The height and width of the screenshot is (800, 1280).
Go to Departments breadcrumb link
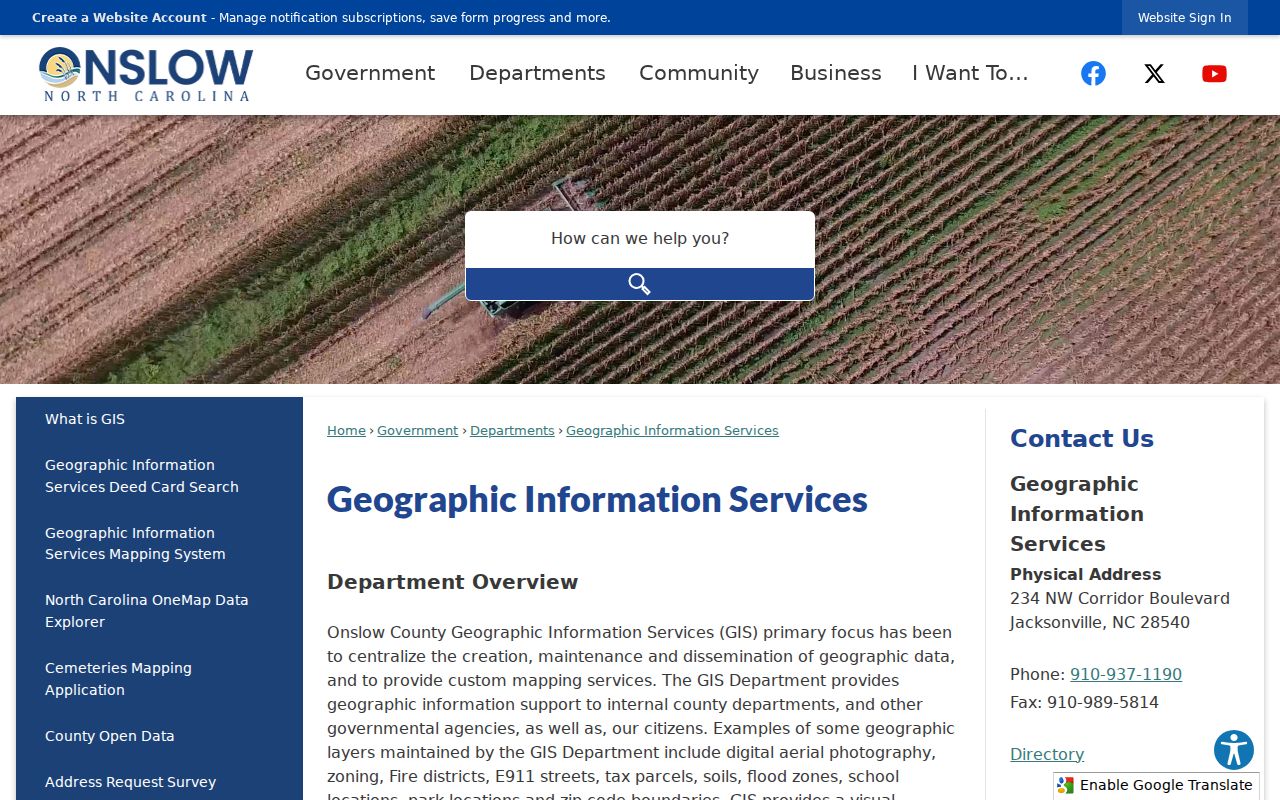pyautogui.click(x=512, y=431)
